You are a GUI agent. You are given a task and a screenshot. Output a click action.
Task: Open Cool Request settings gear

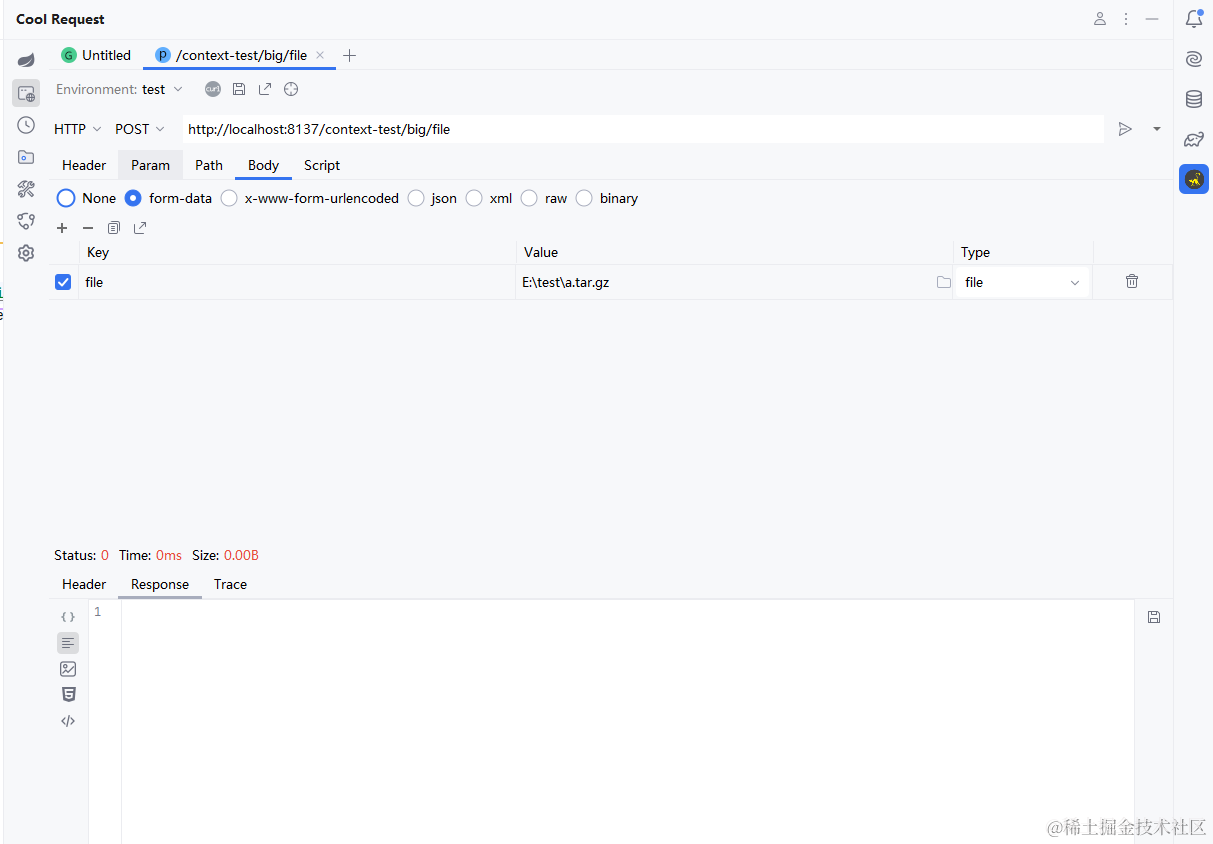26,253
